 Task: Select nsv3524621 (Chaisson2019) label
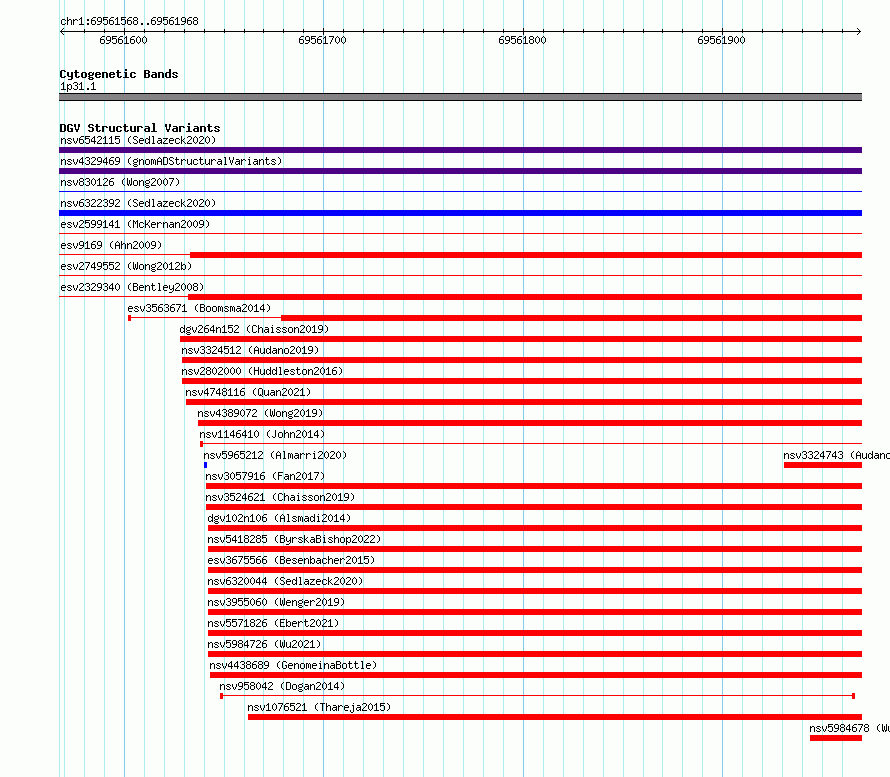(280, 497)
